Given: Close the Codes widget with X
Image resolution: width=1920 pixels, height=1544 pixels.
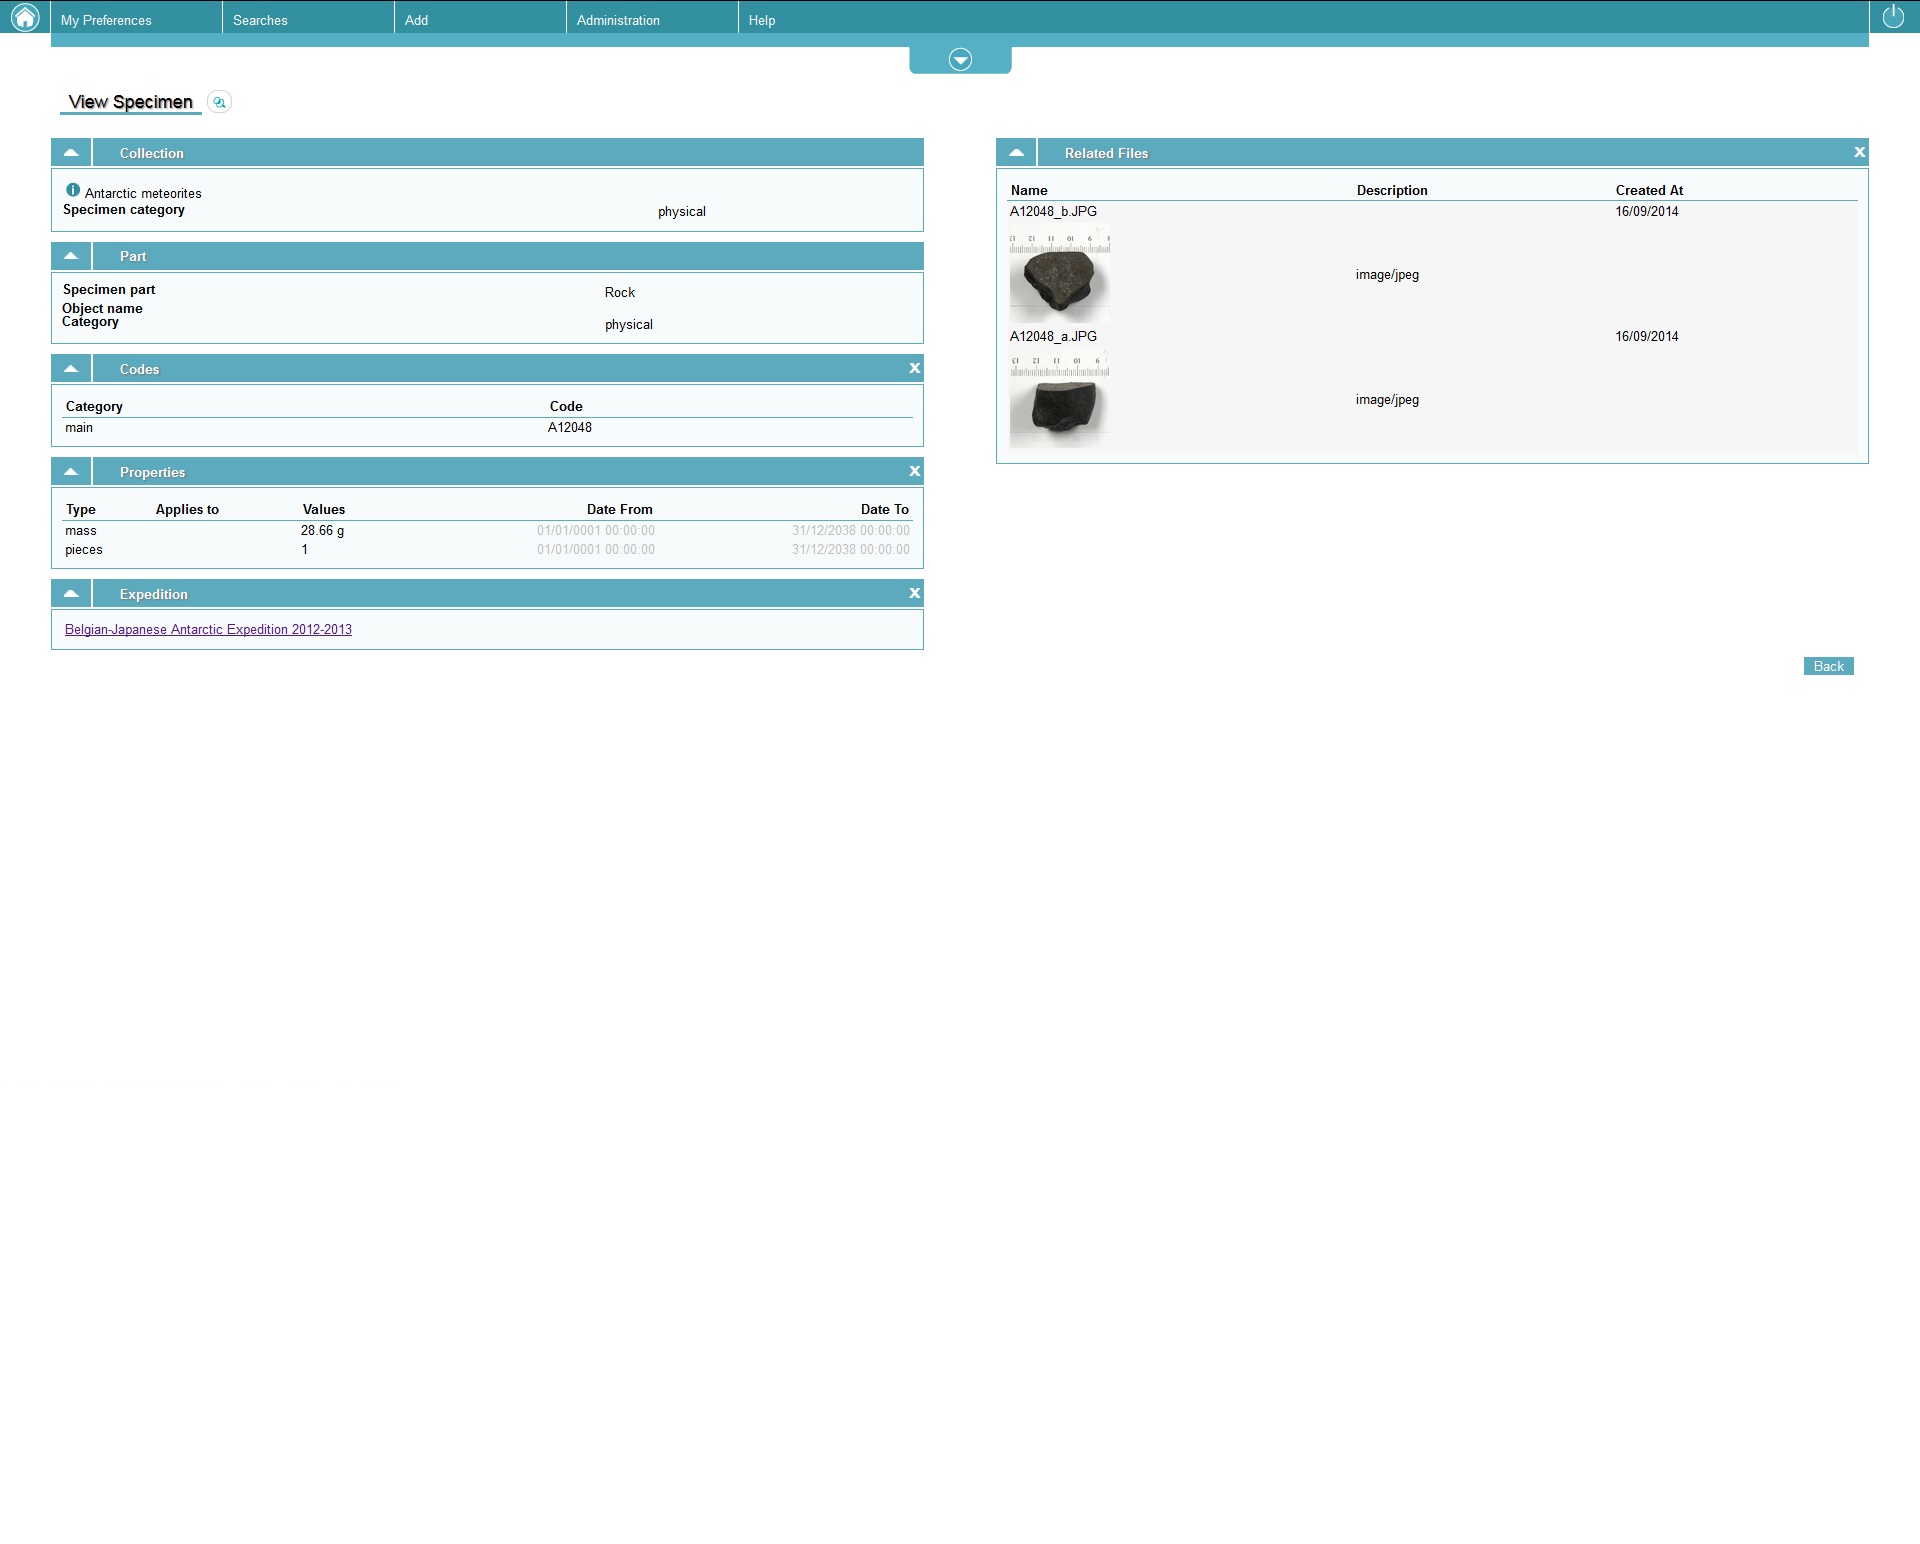Looking at the screenshot, I should [x=914, y=369].
